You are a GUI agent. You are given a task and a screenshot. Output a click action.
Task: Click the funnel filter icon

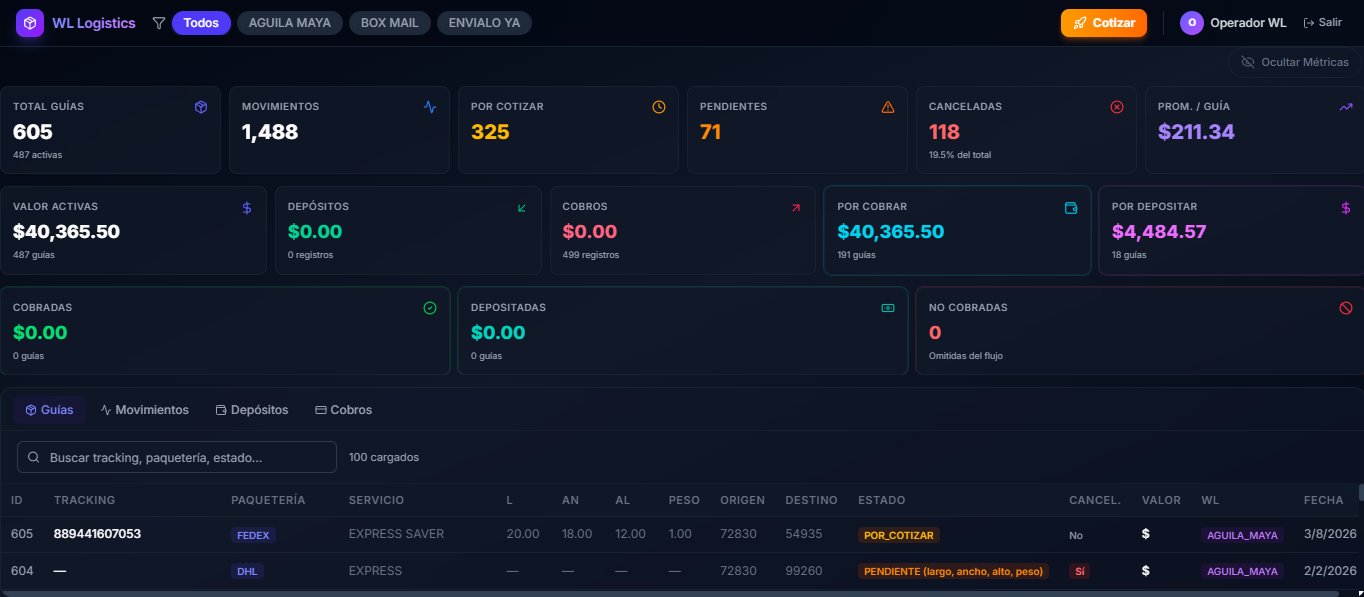click(158, 23)
